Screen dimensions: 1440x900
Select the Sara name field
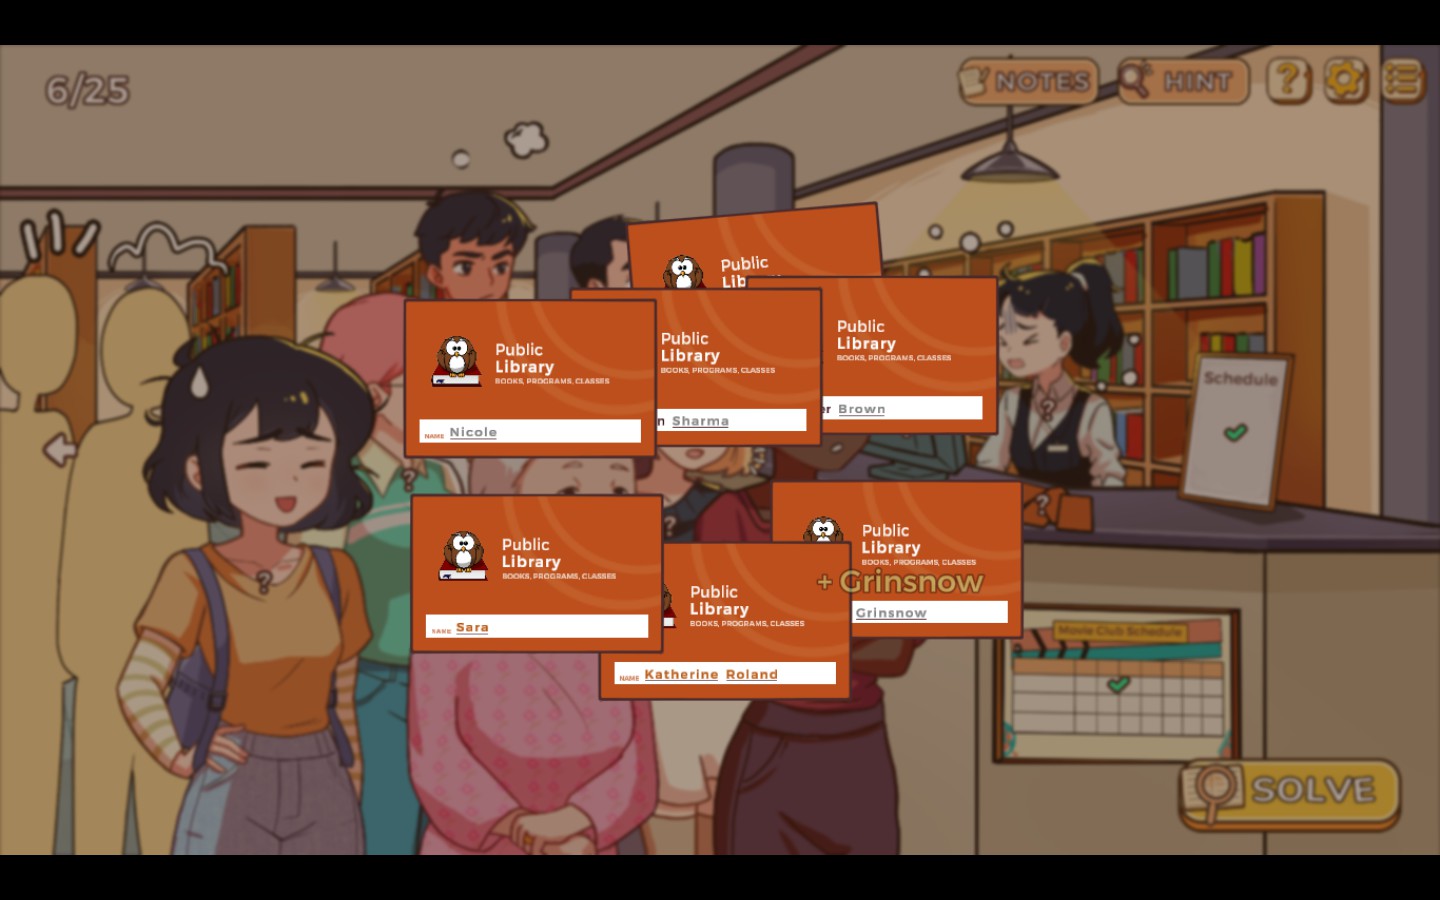coord(537,627)
